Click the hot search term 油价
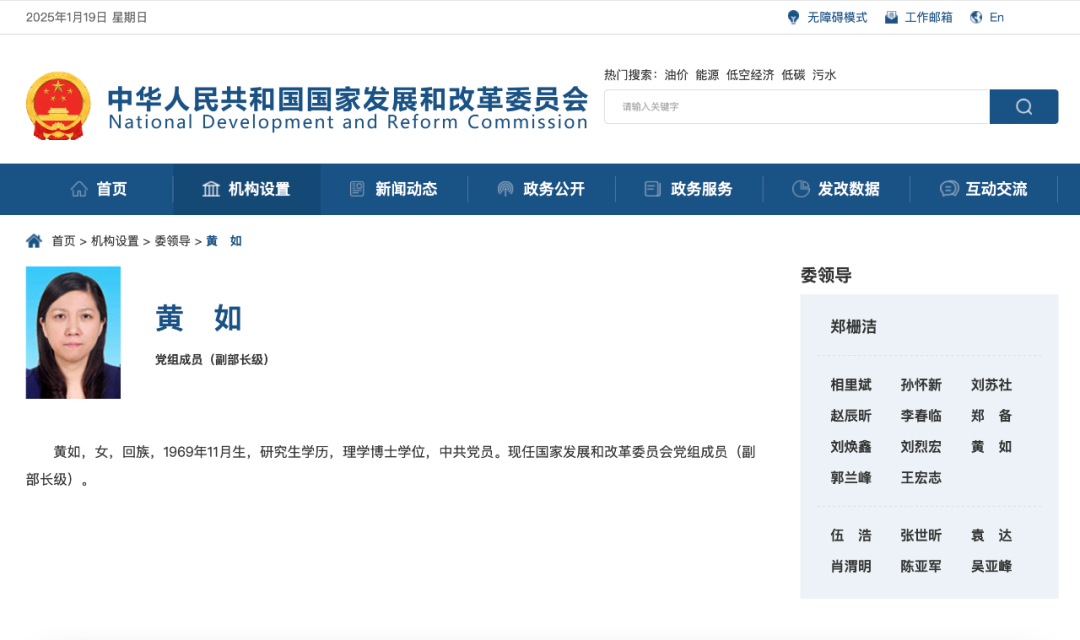 (x=674, y=74)
